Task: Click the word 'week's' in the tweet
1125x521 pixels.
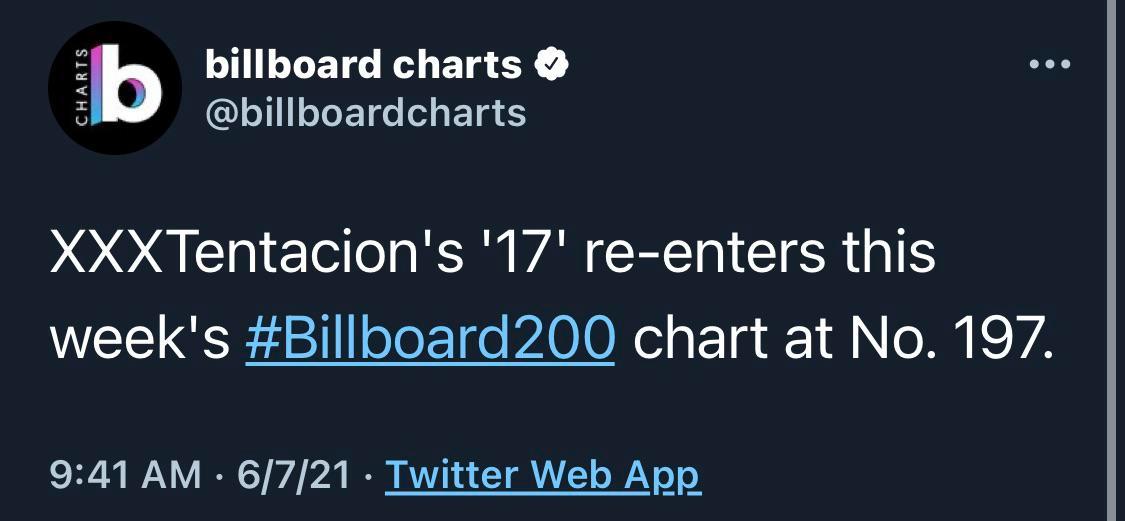Action: pos(140,340)
